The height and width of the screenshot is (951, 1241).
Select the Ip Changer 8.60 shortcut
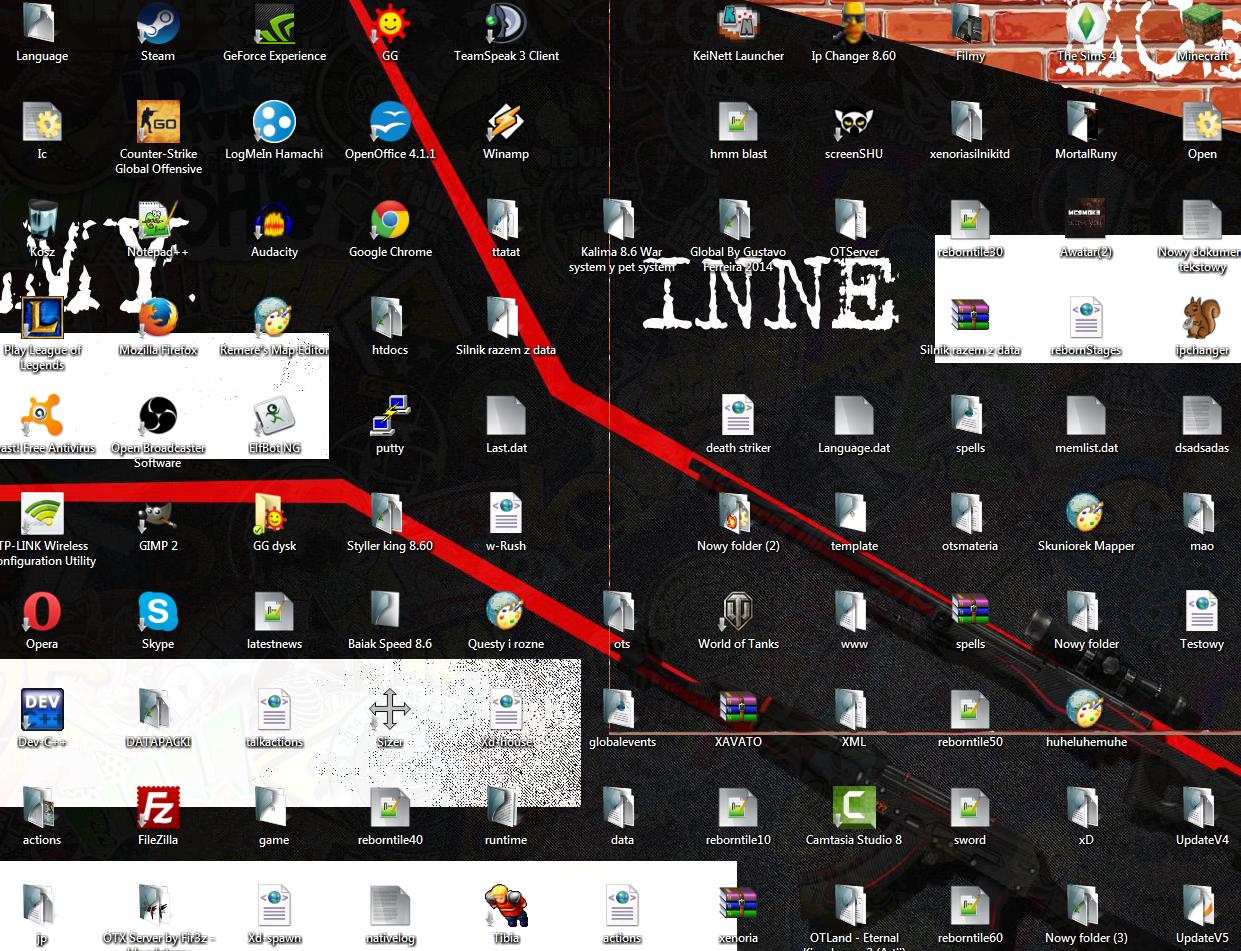click(x=853, y=24)
